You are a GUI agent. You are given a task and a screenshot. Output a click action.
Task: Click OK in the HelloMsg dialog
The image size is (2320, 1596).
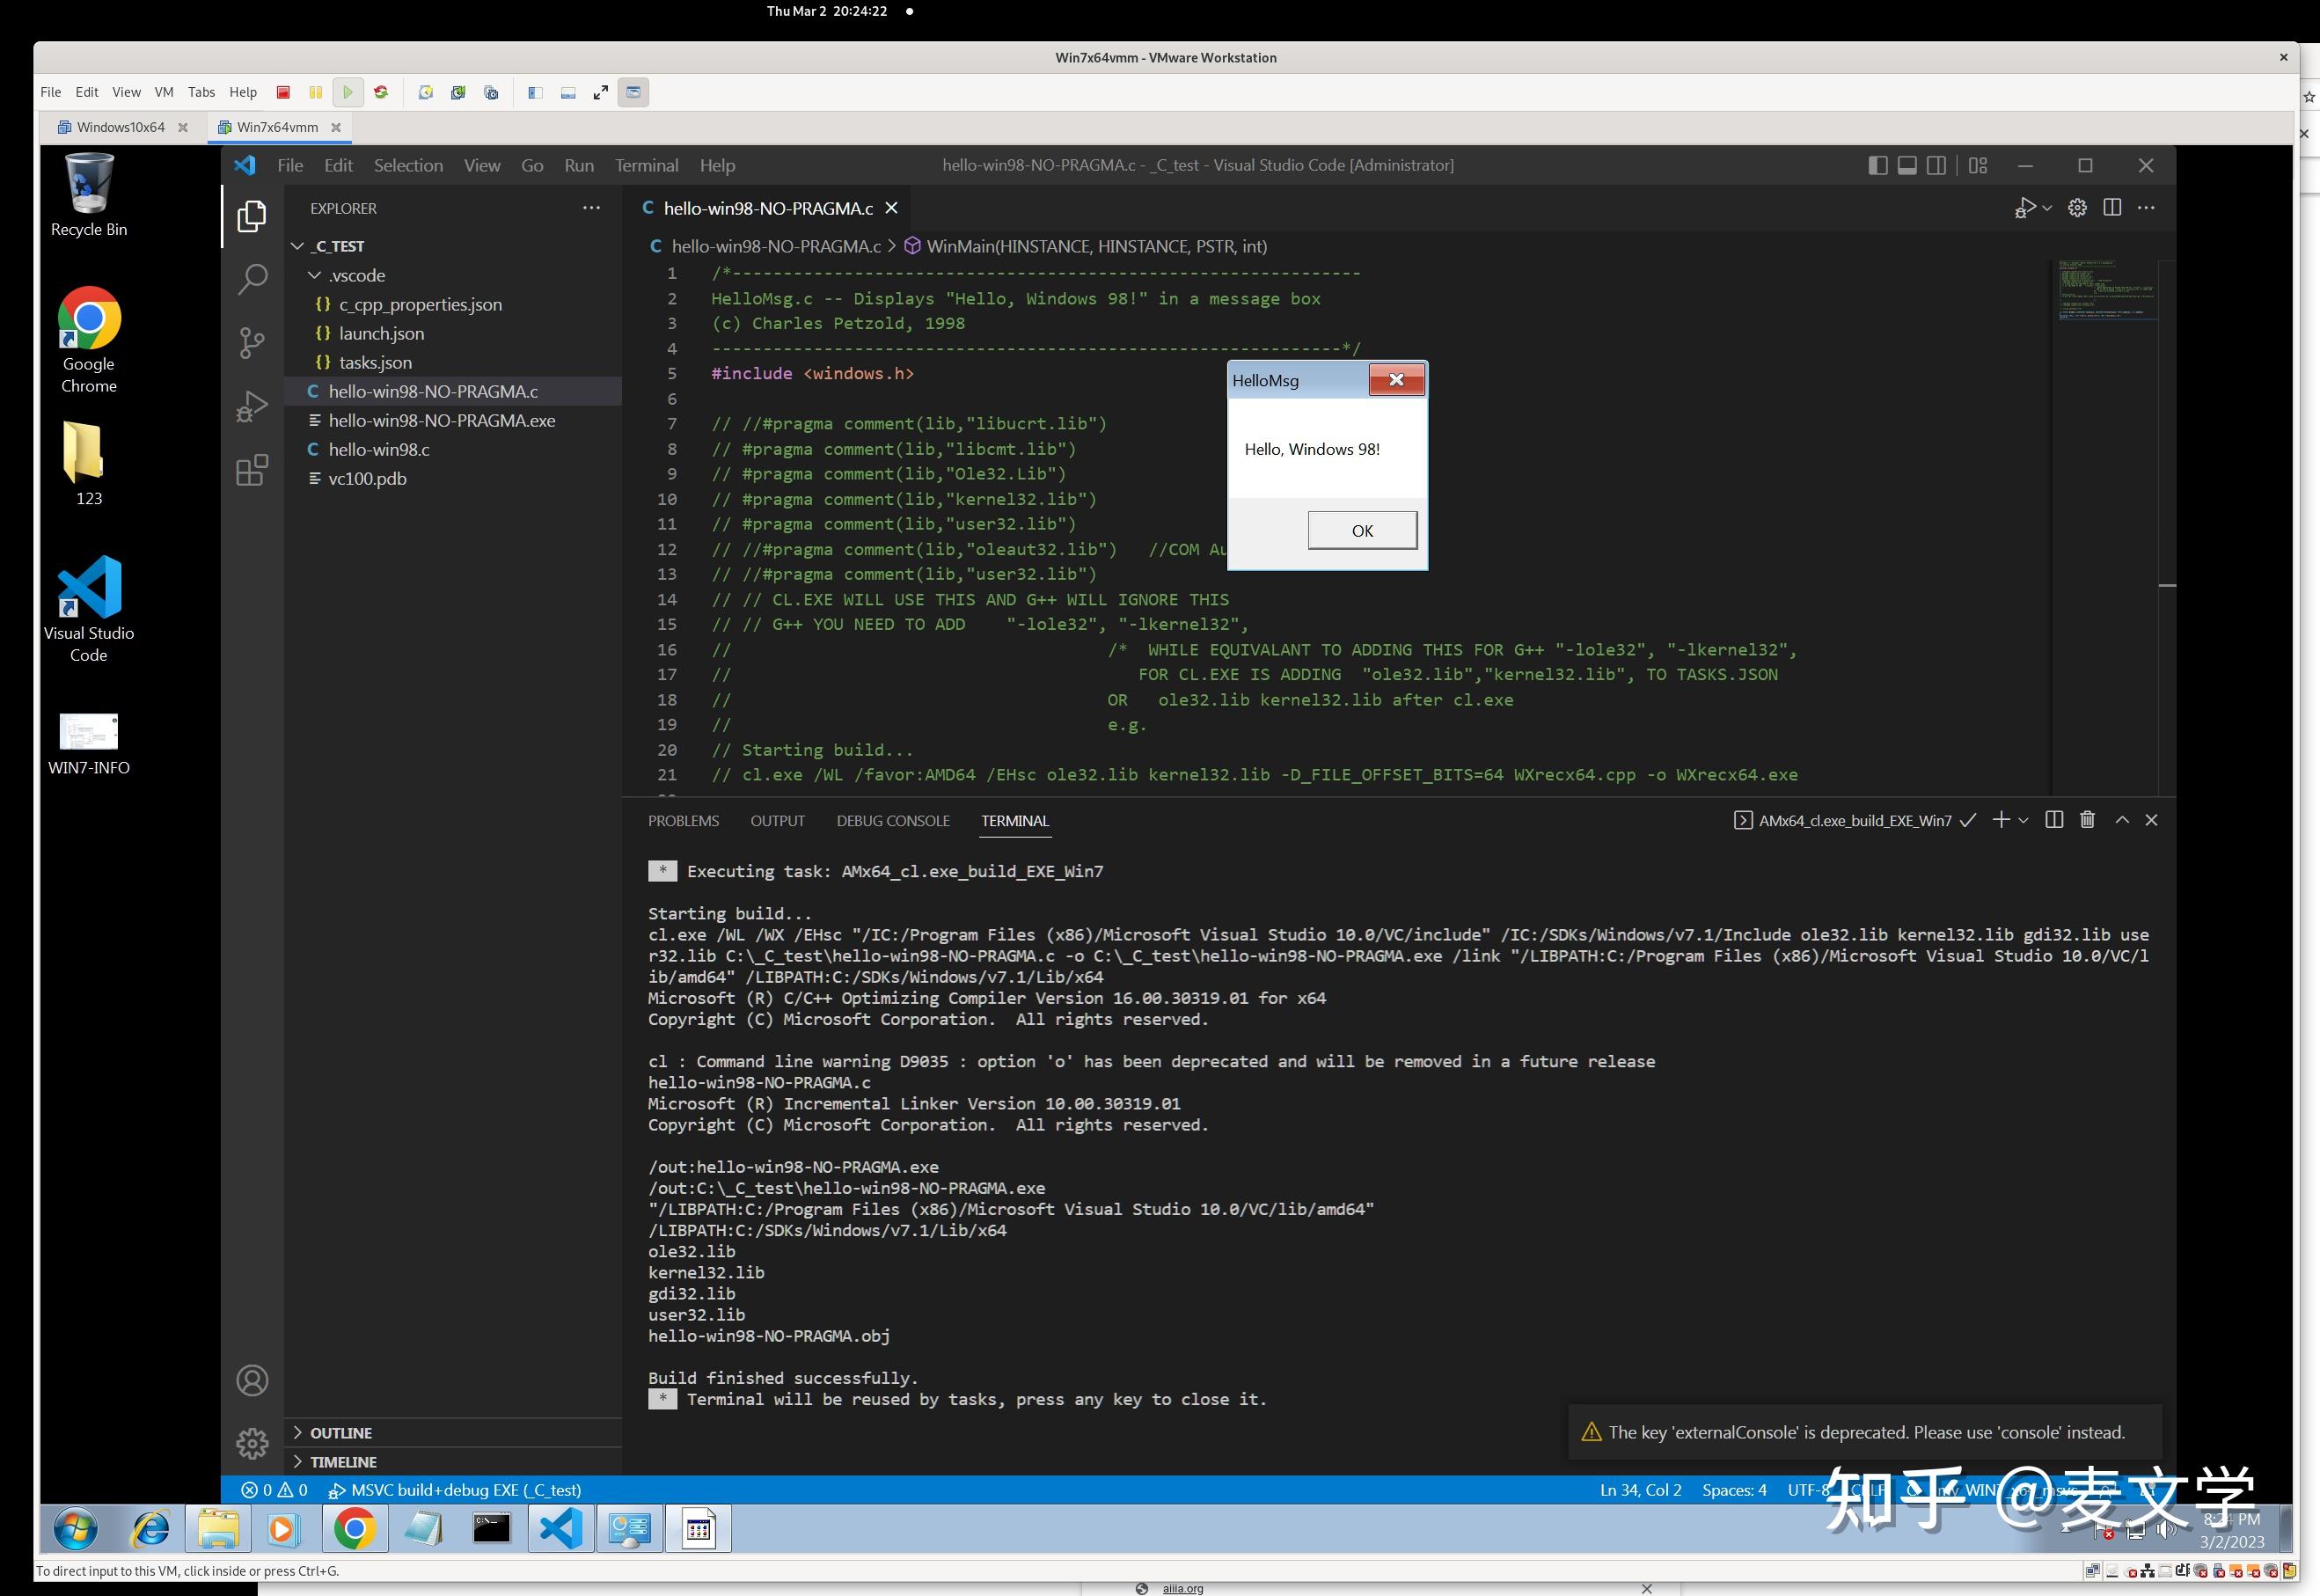(1362, 530)
